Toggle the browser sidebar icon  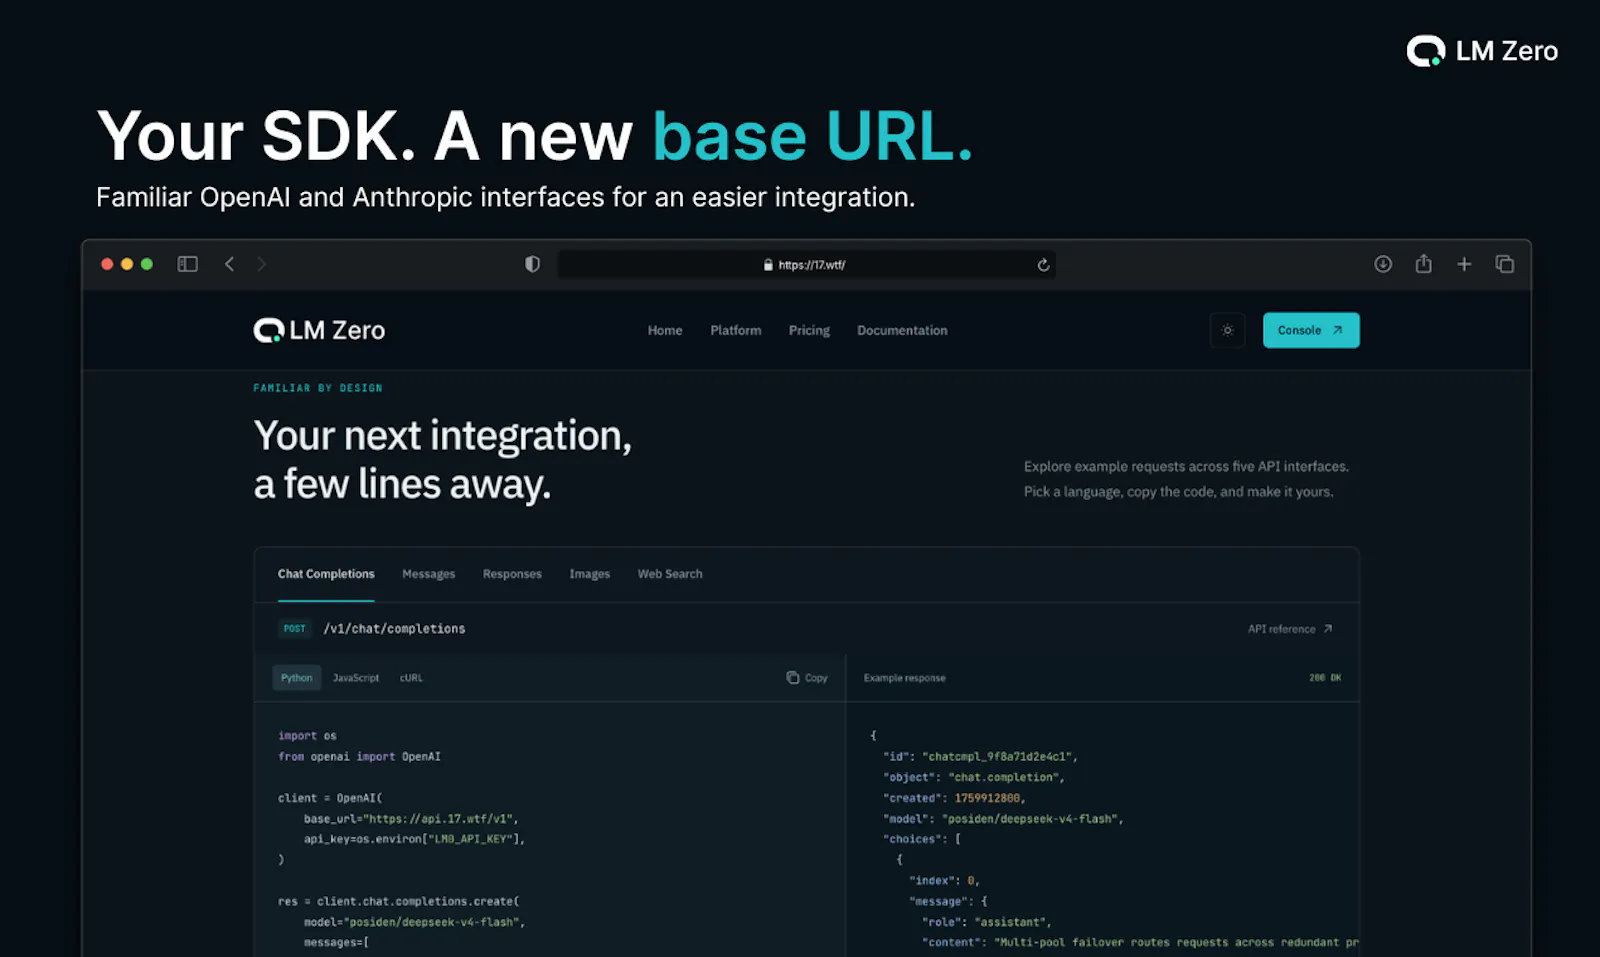point(188,264)
